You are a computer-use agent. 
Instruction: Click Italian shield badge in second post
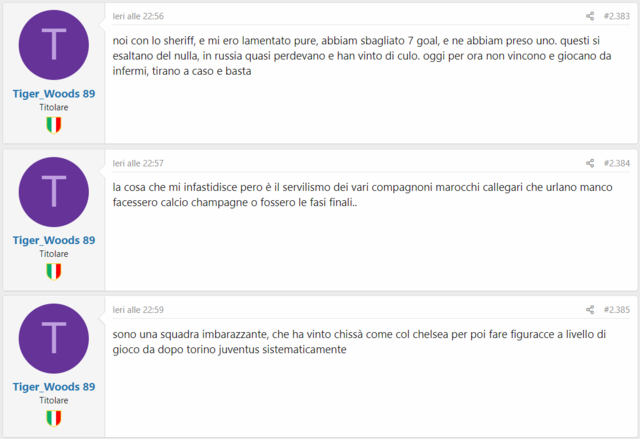coord(54,272)
